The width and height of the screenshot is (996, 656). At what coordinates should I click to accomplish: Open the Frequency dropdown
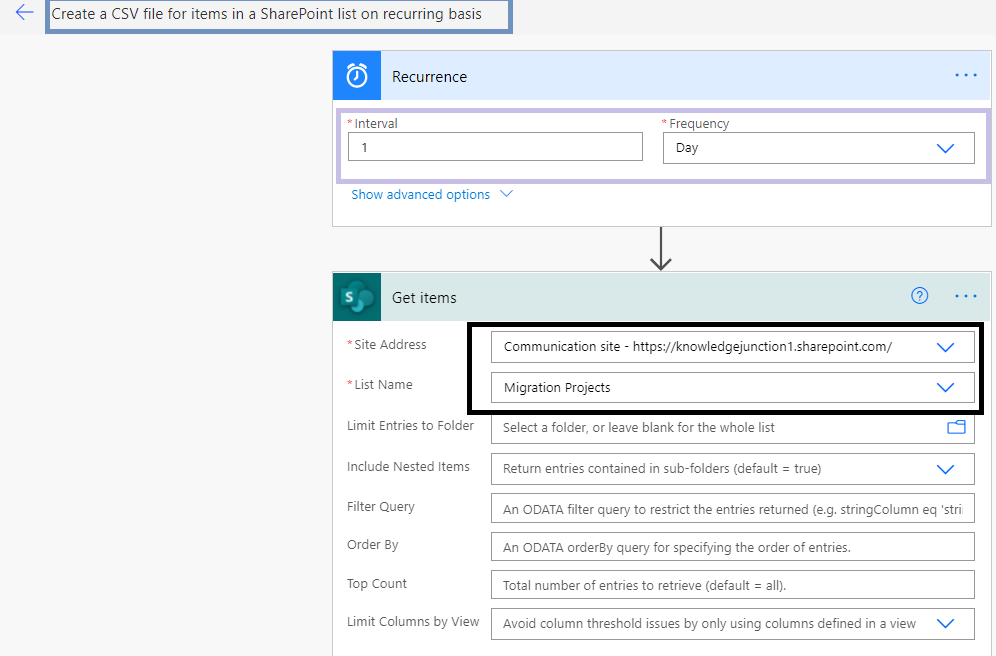click(x=818, y=148)
